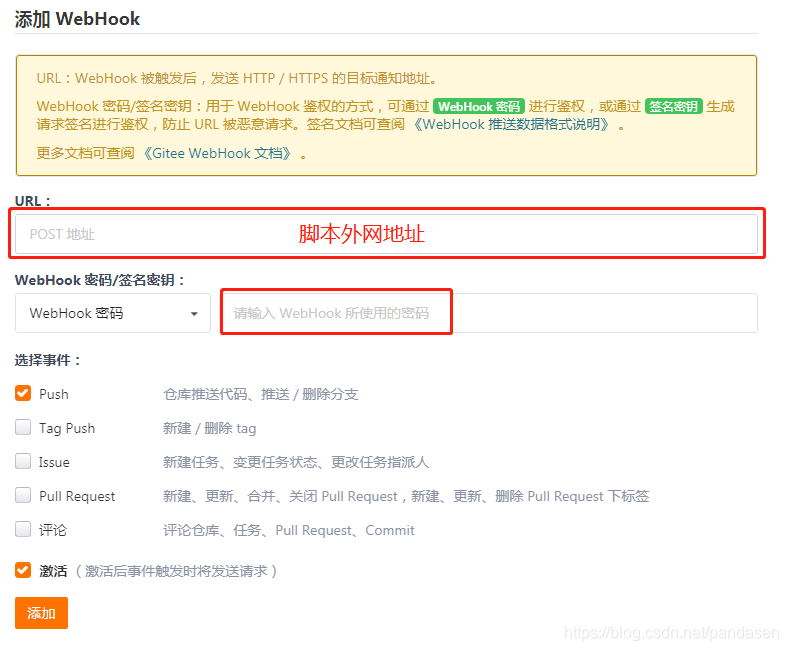Click the orange 添加 button

coord(41,613)
